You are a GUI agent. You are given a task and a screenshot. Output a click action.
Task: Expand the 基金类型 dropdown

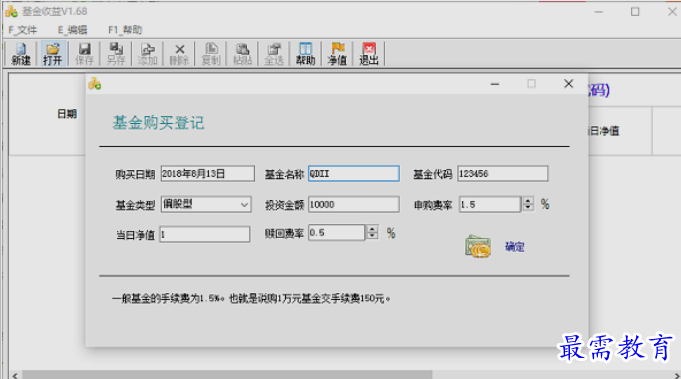(245, 204)
